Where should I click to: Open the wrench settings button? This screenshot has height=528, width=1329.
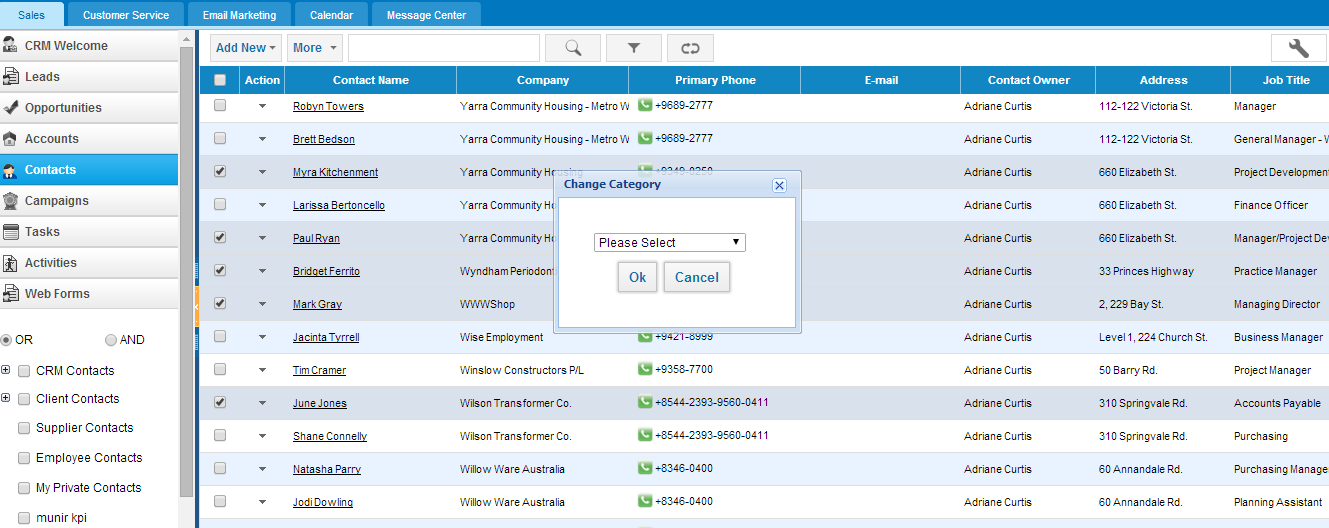[1298, 47]
